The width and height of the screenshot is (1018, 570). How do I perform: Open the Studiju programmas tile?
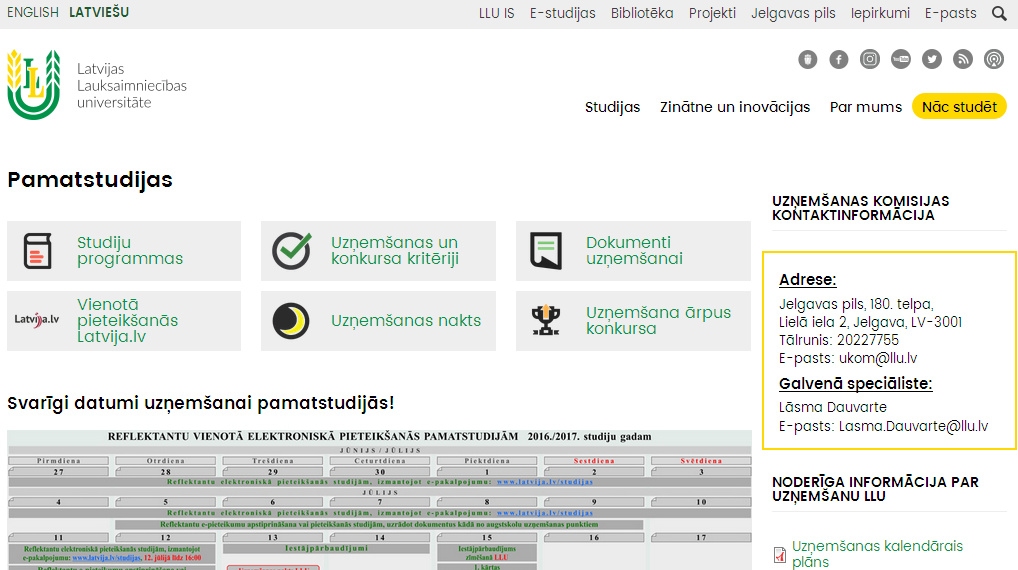[124, 251]
